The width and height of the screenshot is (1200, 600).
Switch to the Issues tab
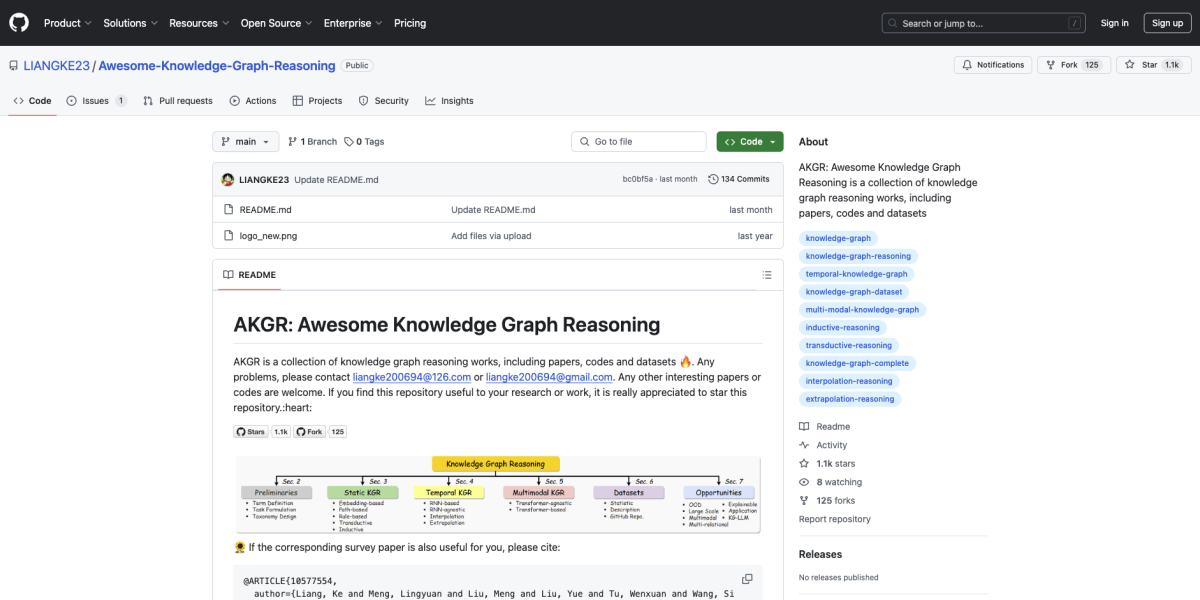(96, 101)
